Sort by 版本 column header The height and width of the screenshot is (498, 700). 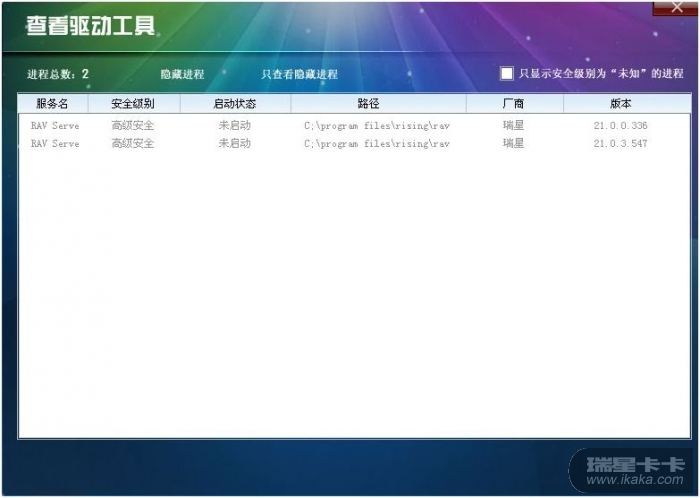[627, 104]
